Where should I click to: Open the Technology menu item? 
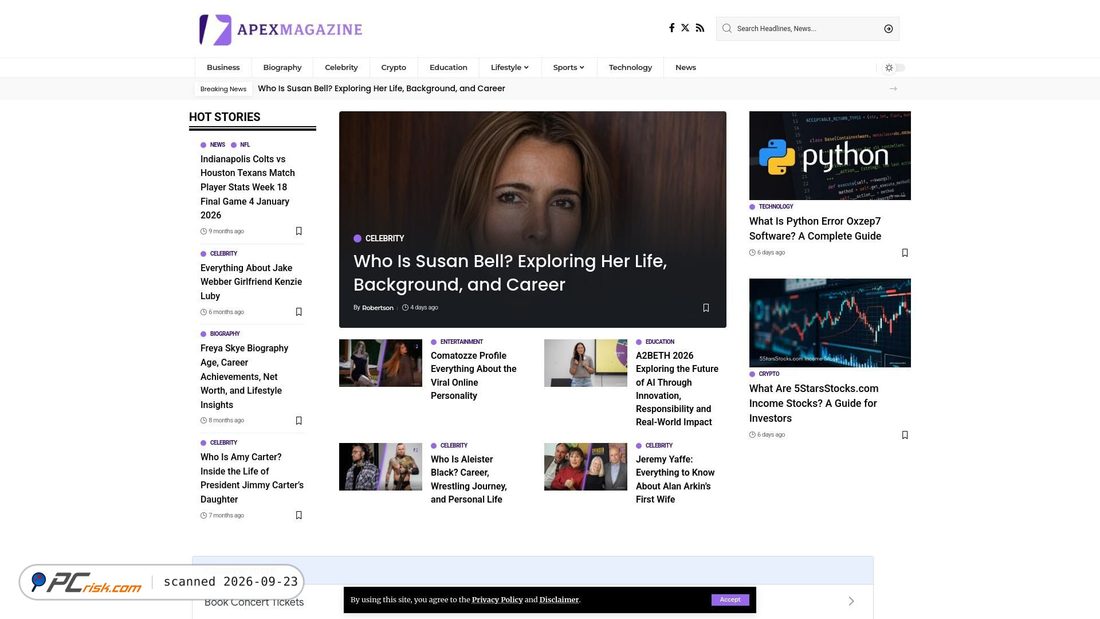(630, 67)
